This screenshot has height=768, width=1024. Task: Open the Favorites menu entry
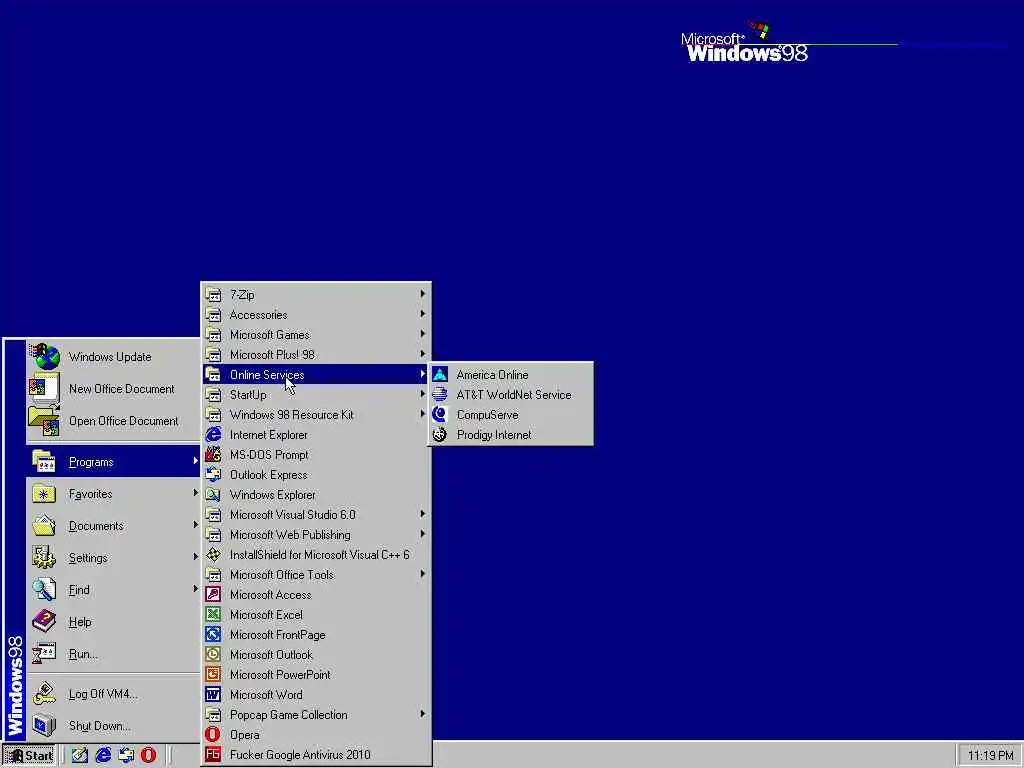point(113,494)
